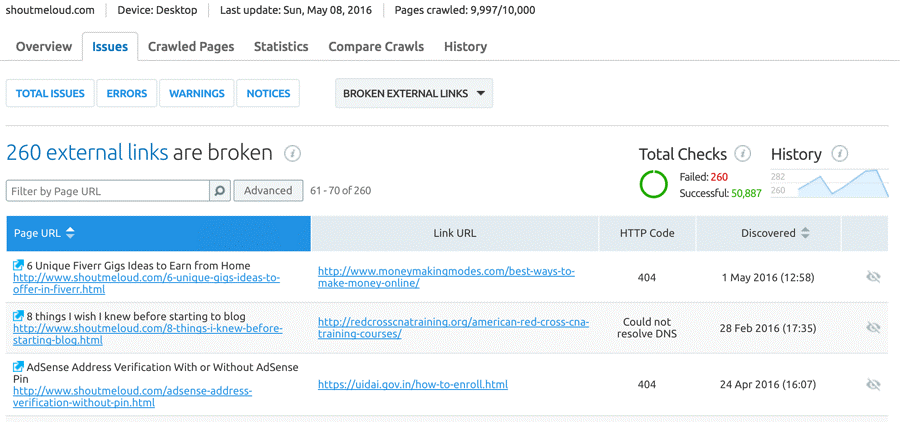Hide the redcrosscnatraining.org broken link row

point(873,327)
